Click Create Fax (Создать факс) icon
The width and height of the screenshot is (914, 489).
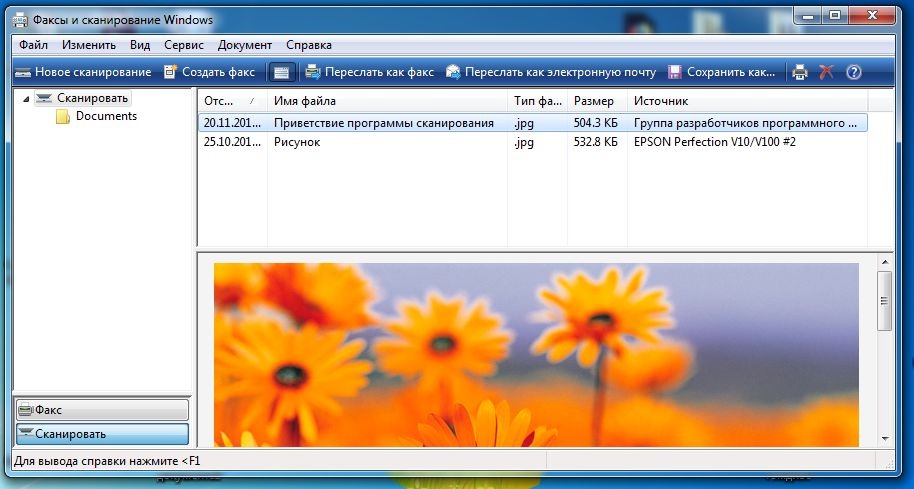pos(171,72)
